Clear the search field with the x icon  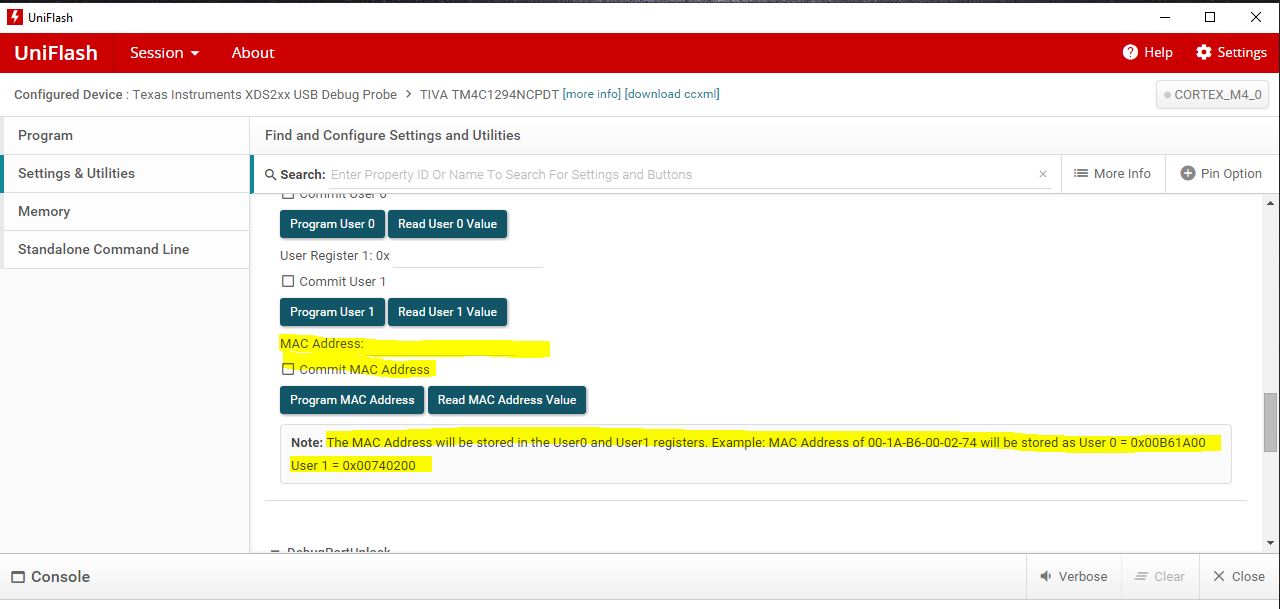point(1043,174)
